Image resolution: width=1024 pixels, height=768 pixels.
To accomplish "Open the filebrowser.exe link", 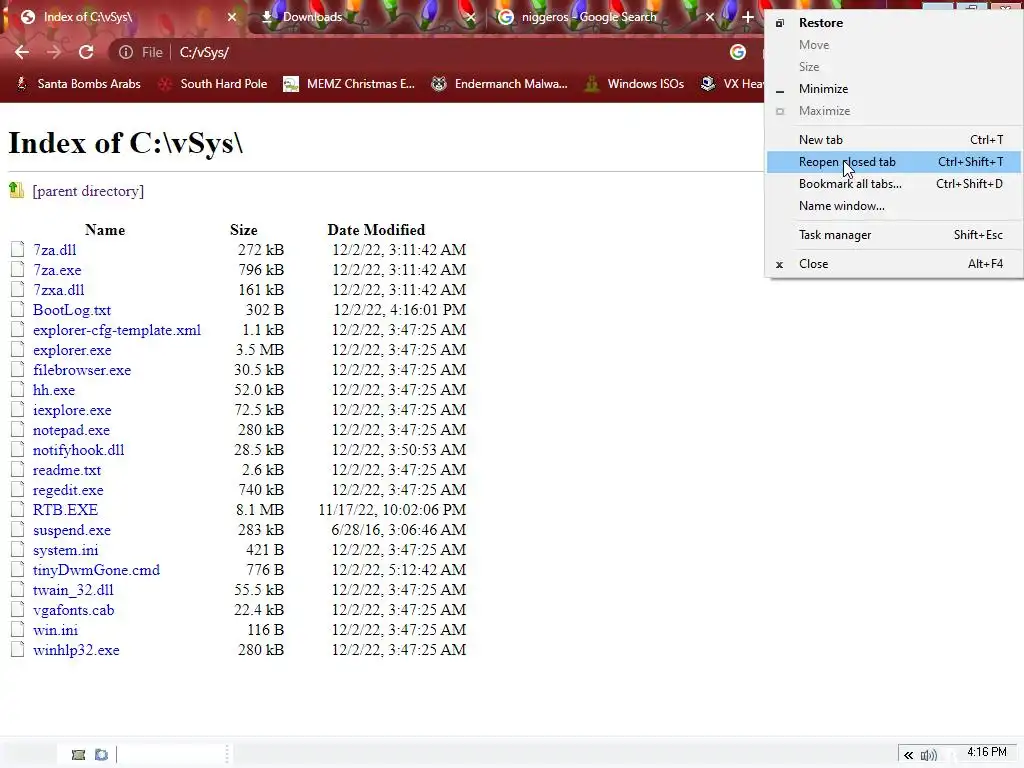I will 82,370.
